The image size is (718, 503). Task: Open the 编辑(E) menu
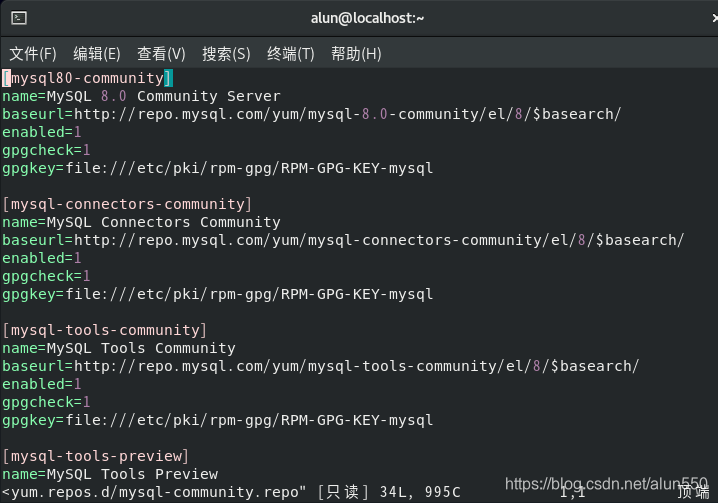tap(97, 54)
